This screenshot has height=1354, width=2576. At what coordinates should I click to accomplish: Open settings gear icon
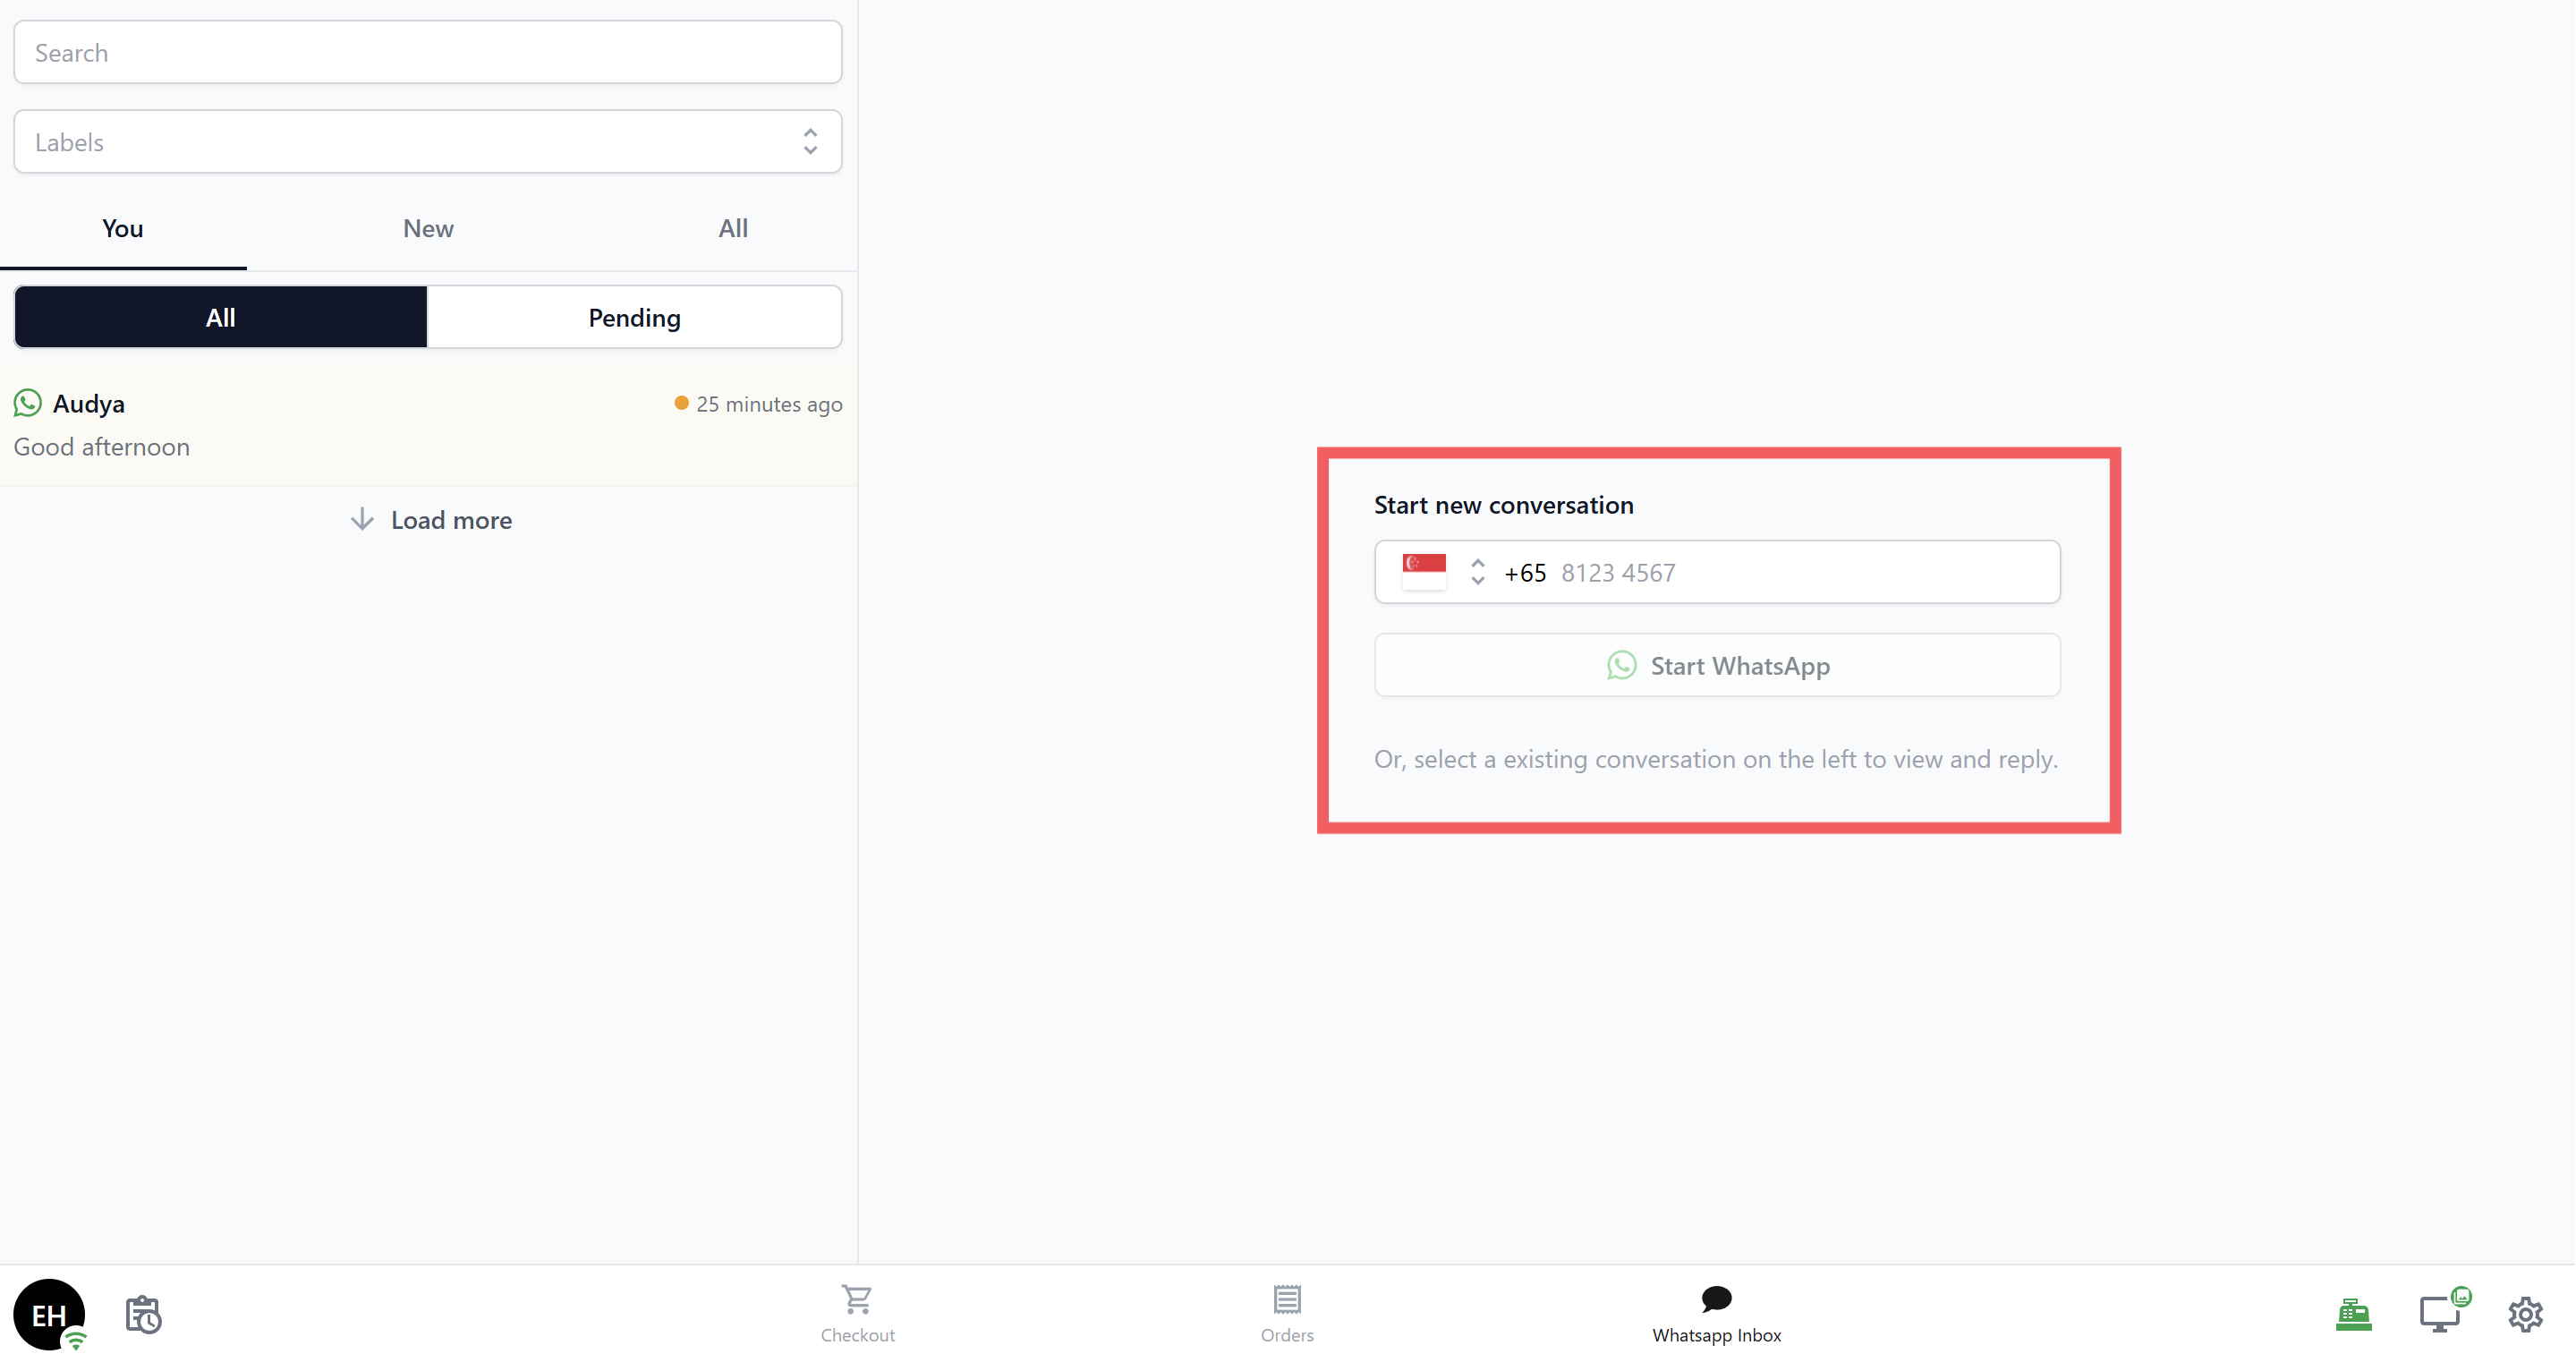pos(2525,1313)
